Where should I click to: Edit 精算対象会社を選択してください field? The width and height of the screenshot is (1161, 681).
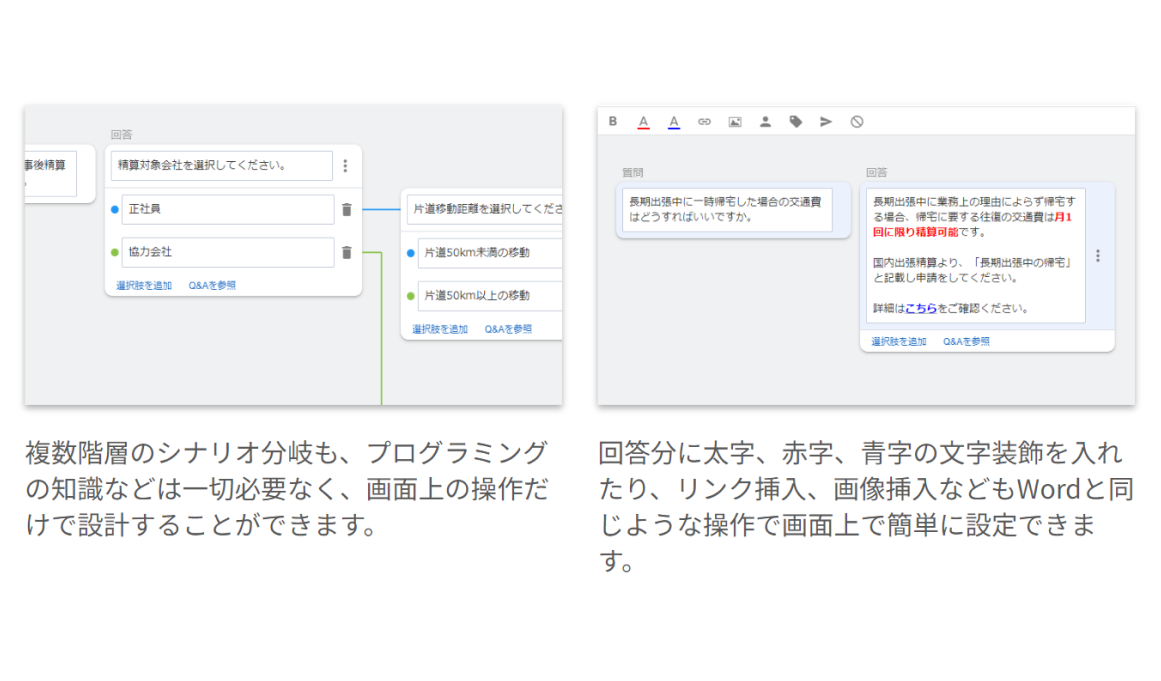pos(221,166)
